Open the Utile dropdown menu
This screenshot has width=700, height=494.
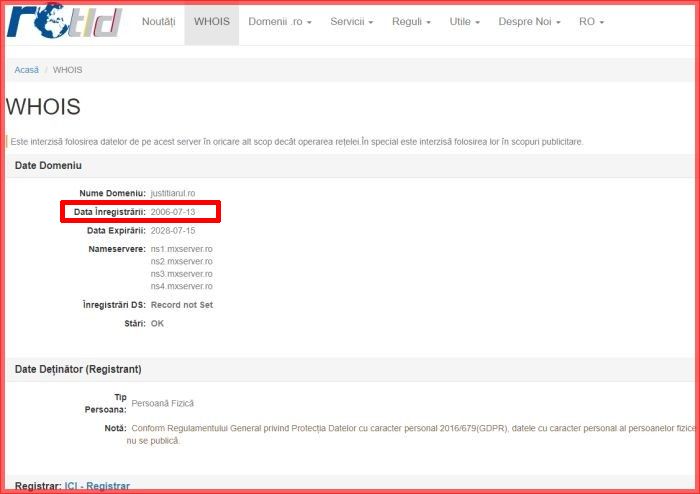pos(464,21)
